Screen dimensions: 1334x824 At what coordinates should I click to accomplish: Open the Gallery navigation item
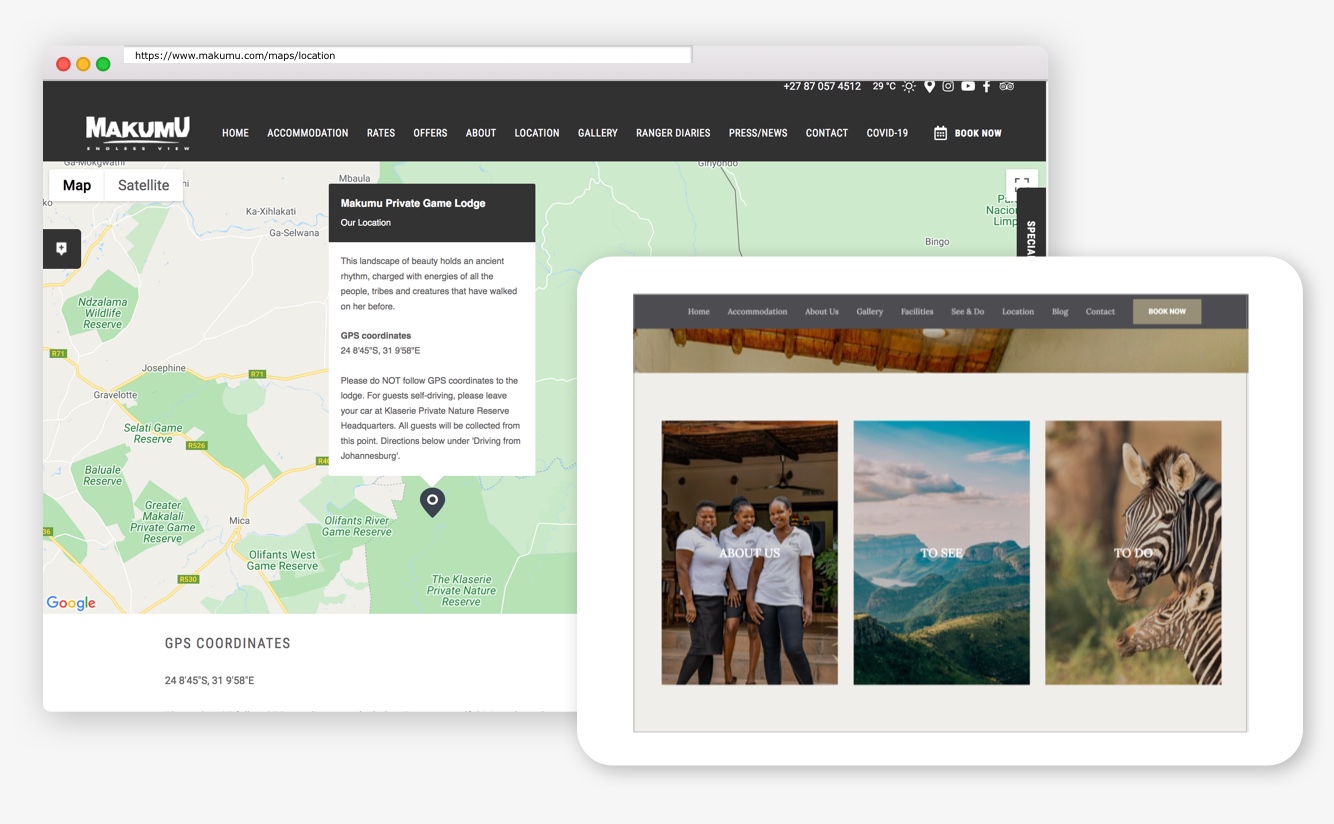597,133
